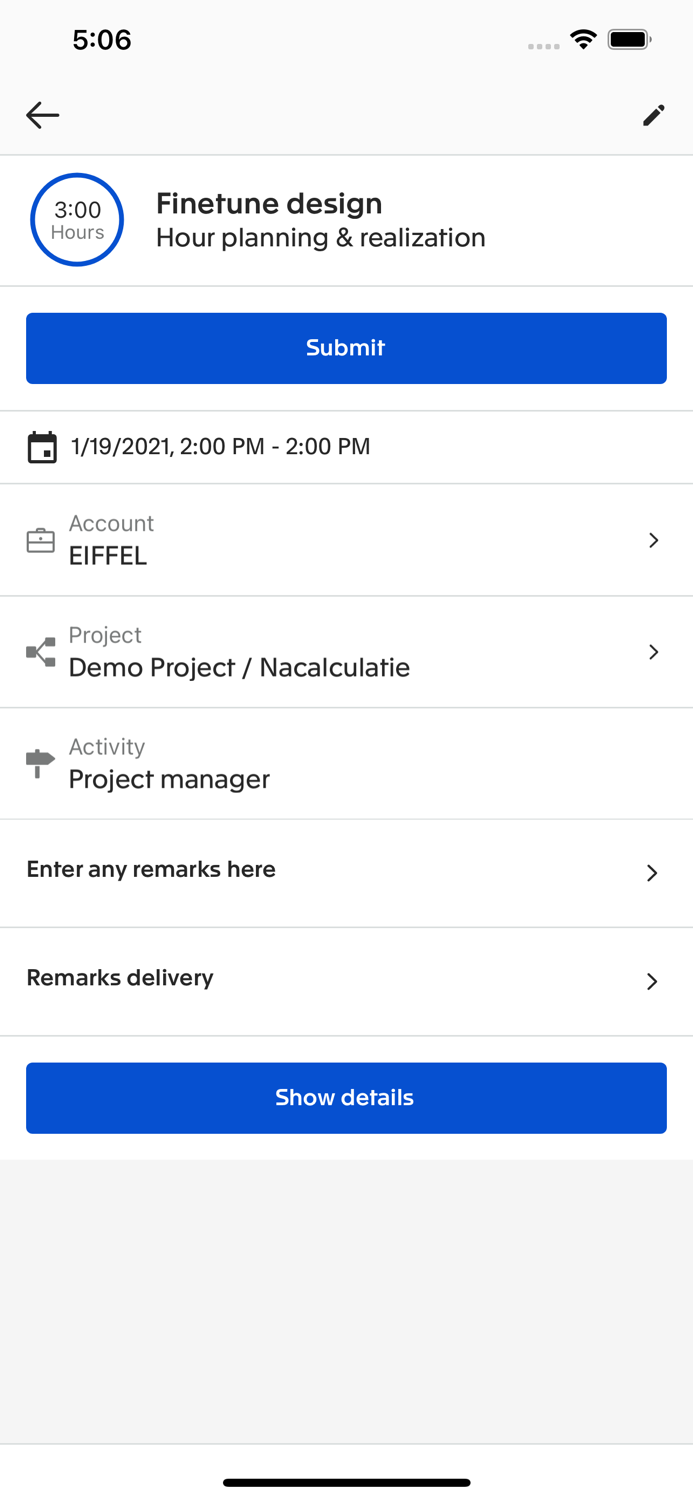Tap the battery status icon
The width and height of the screenshot is (693, 1500).
coord(629,40)
